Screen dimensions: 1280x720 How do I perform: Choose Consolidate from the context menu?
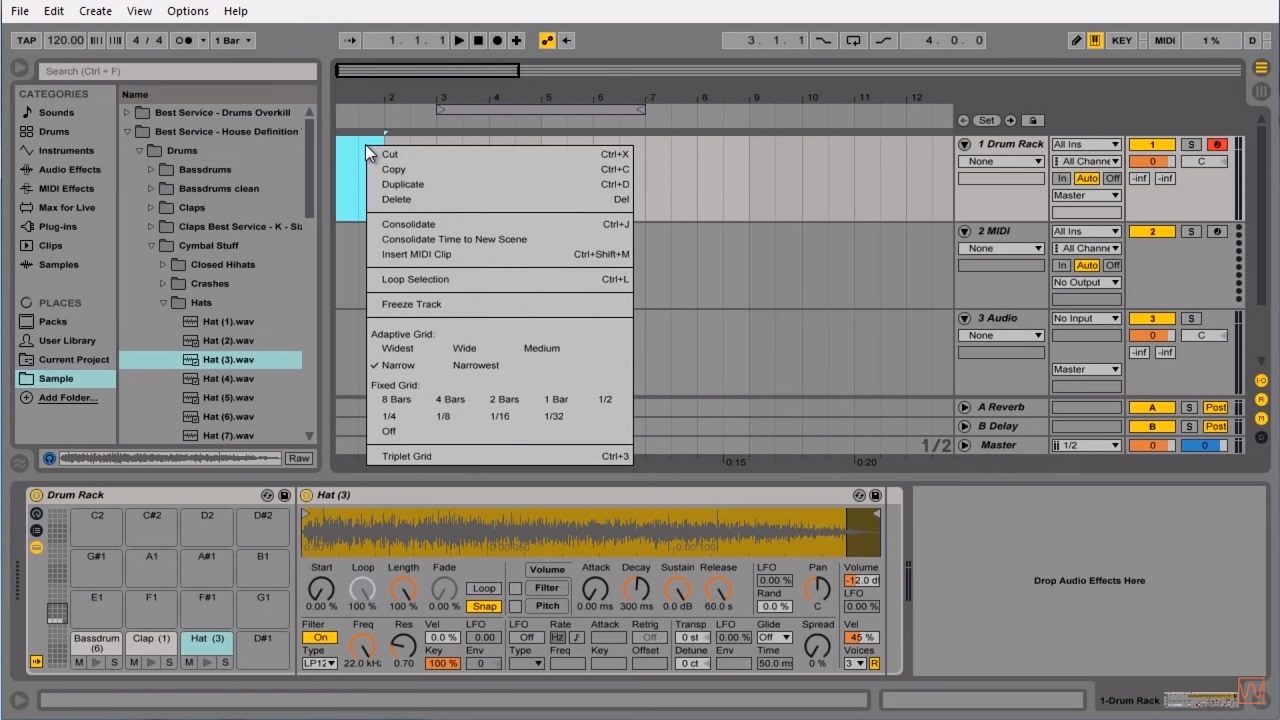[x=408, y=224]
